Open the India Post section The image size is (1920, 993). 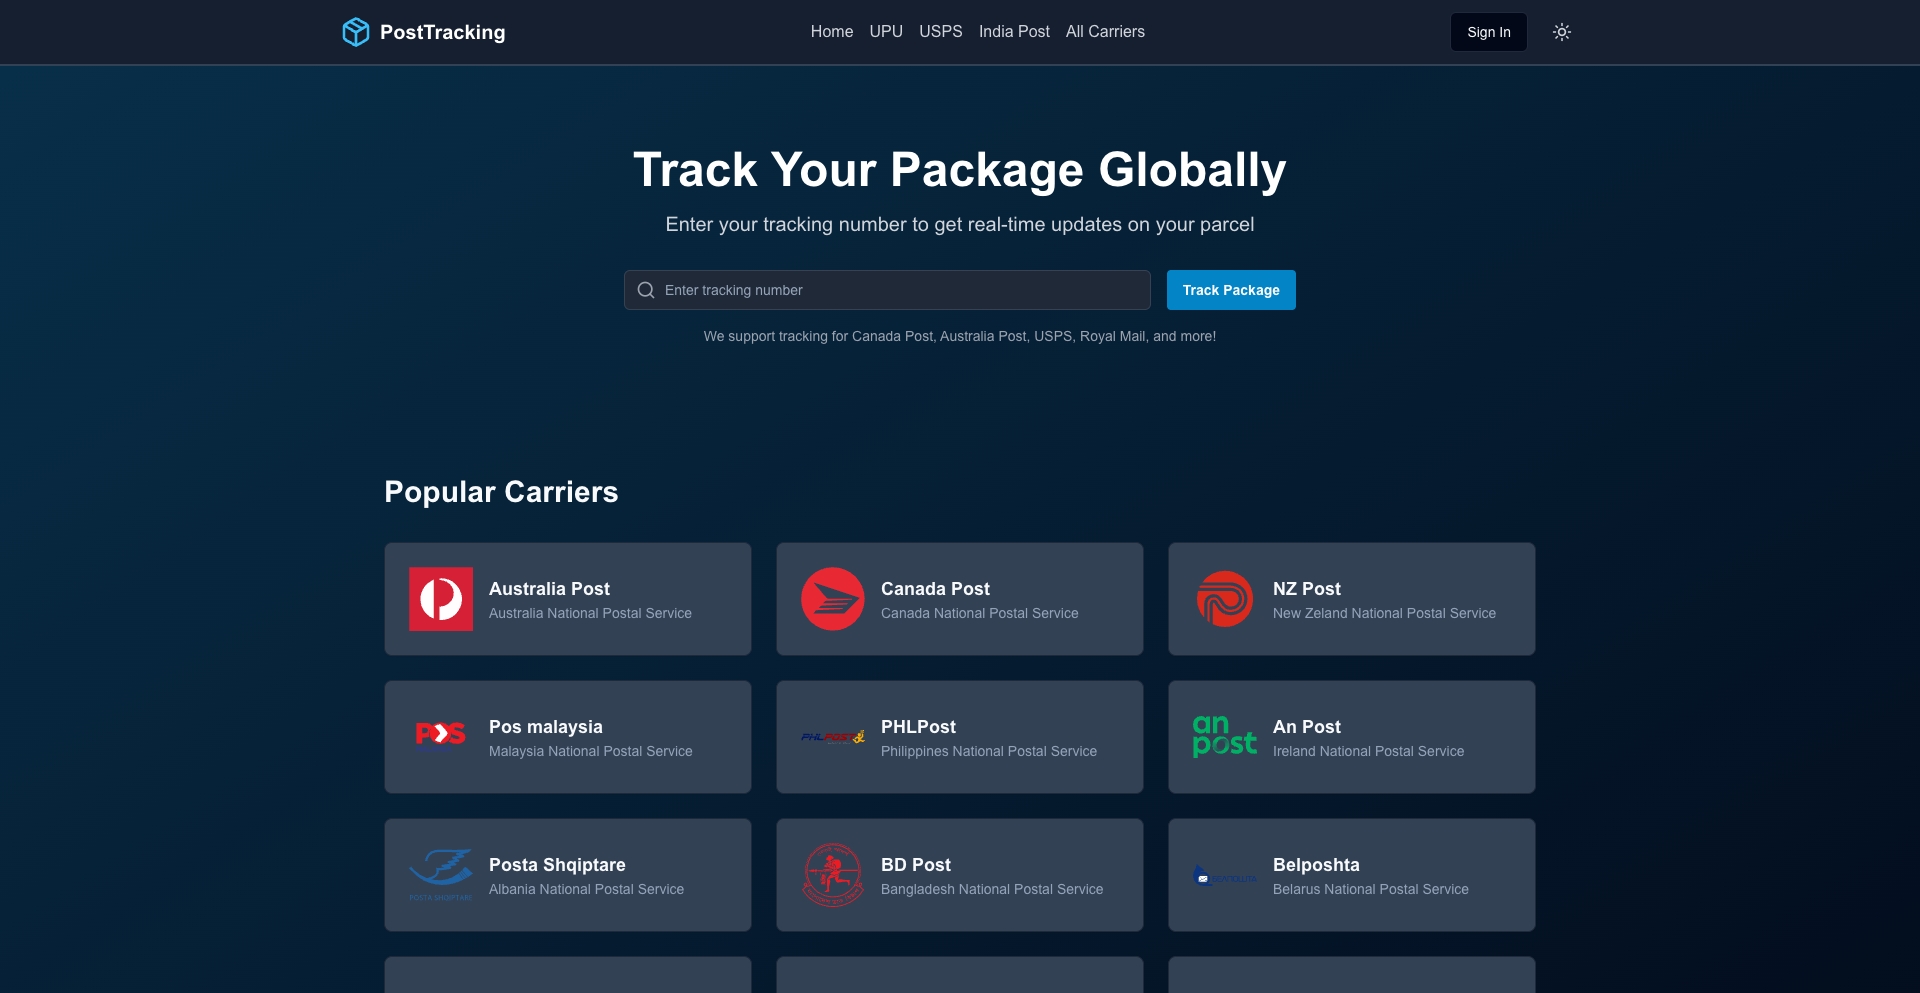click(x=1014, y=31)
